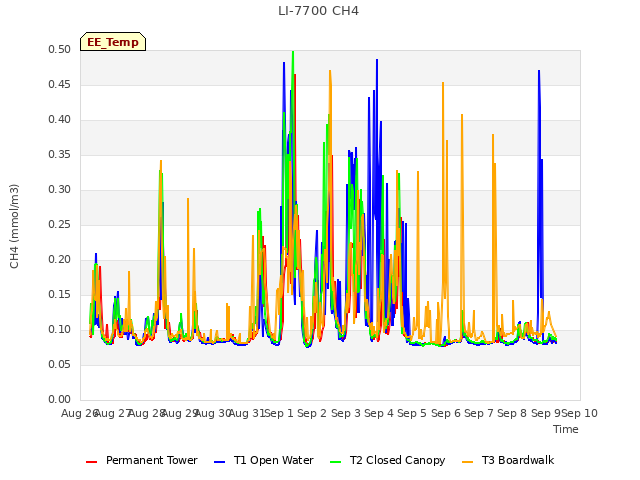640x480 pixels.
Task: Click the 0.45 y-axis tick label
Action: [60, 84]
